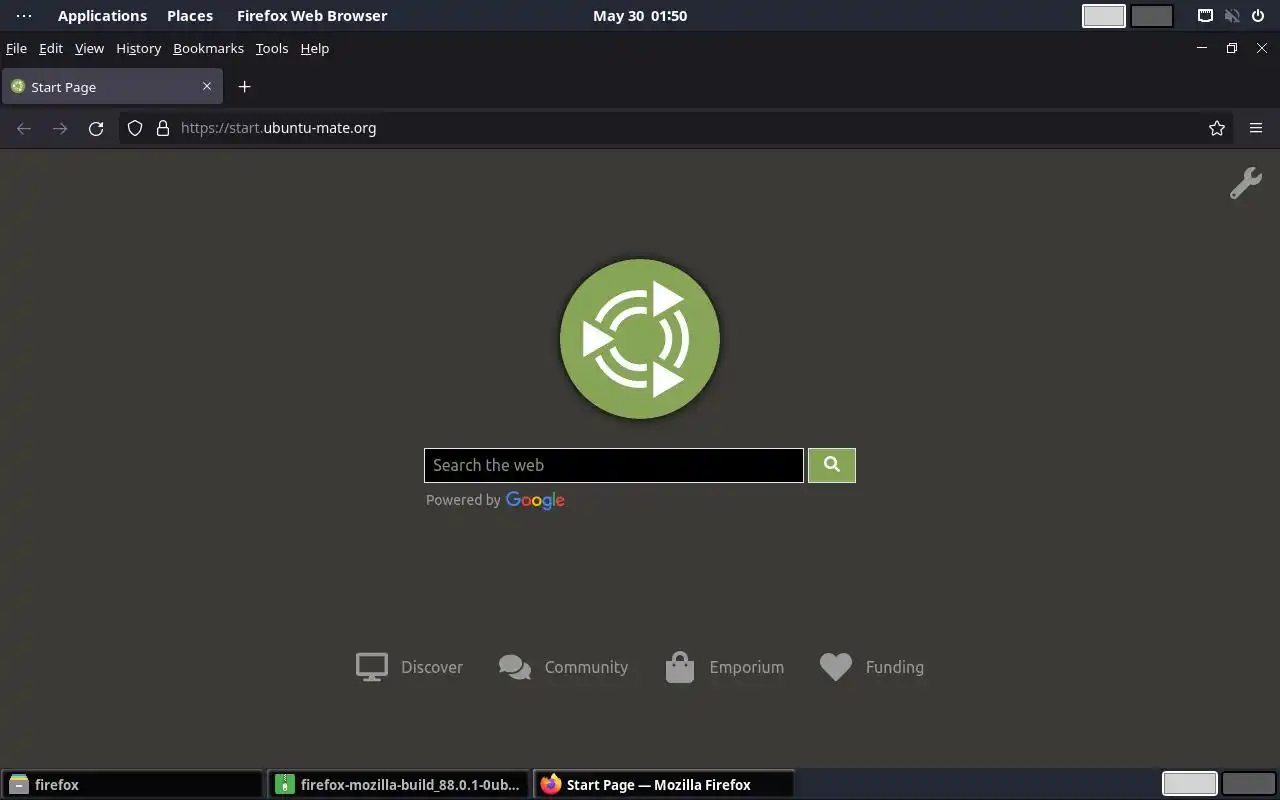Click the archive icon in taskbar
This screenshot has width=1280, height=800.
coord(285,784)
